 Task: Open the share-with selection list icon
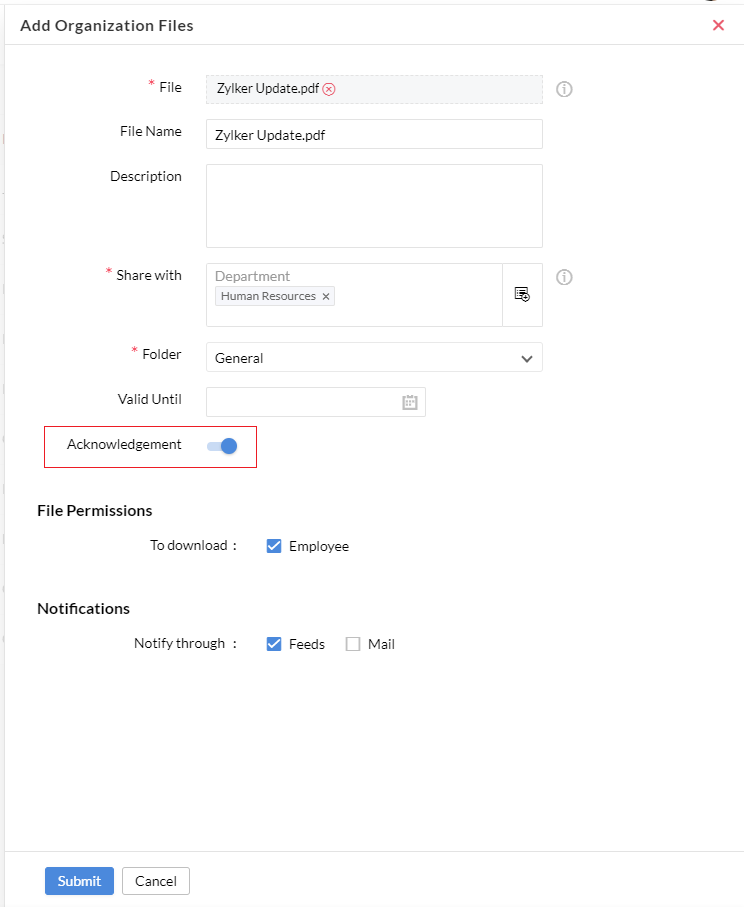pyautogui.click(x=522, y=294)
